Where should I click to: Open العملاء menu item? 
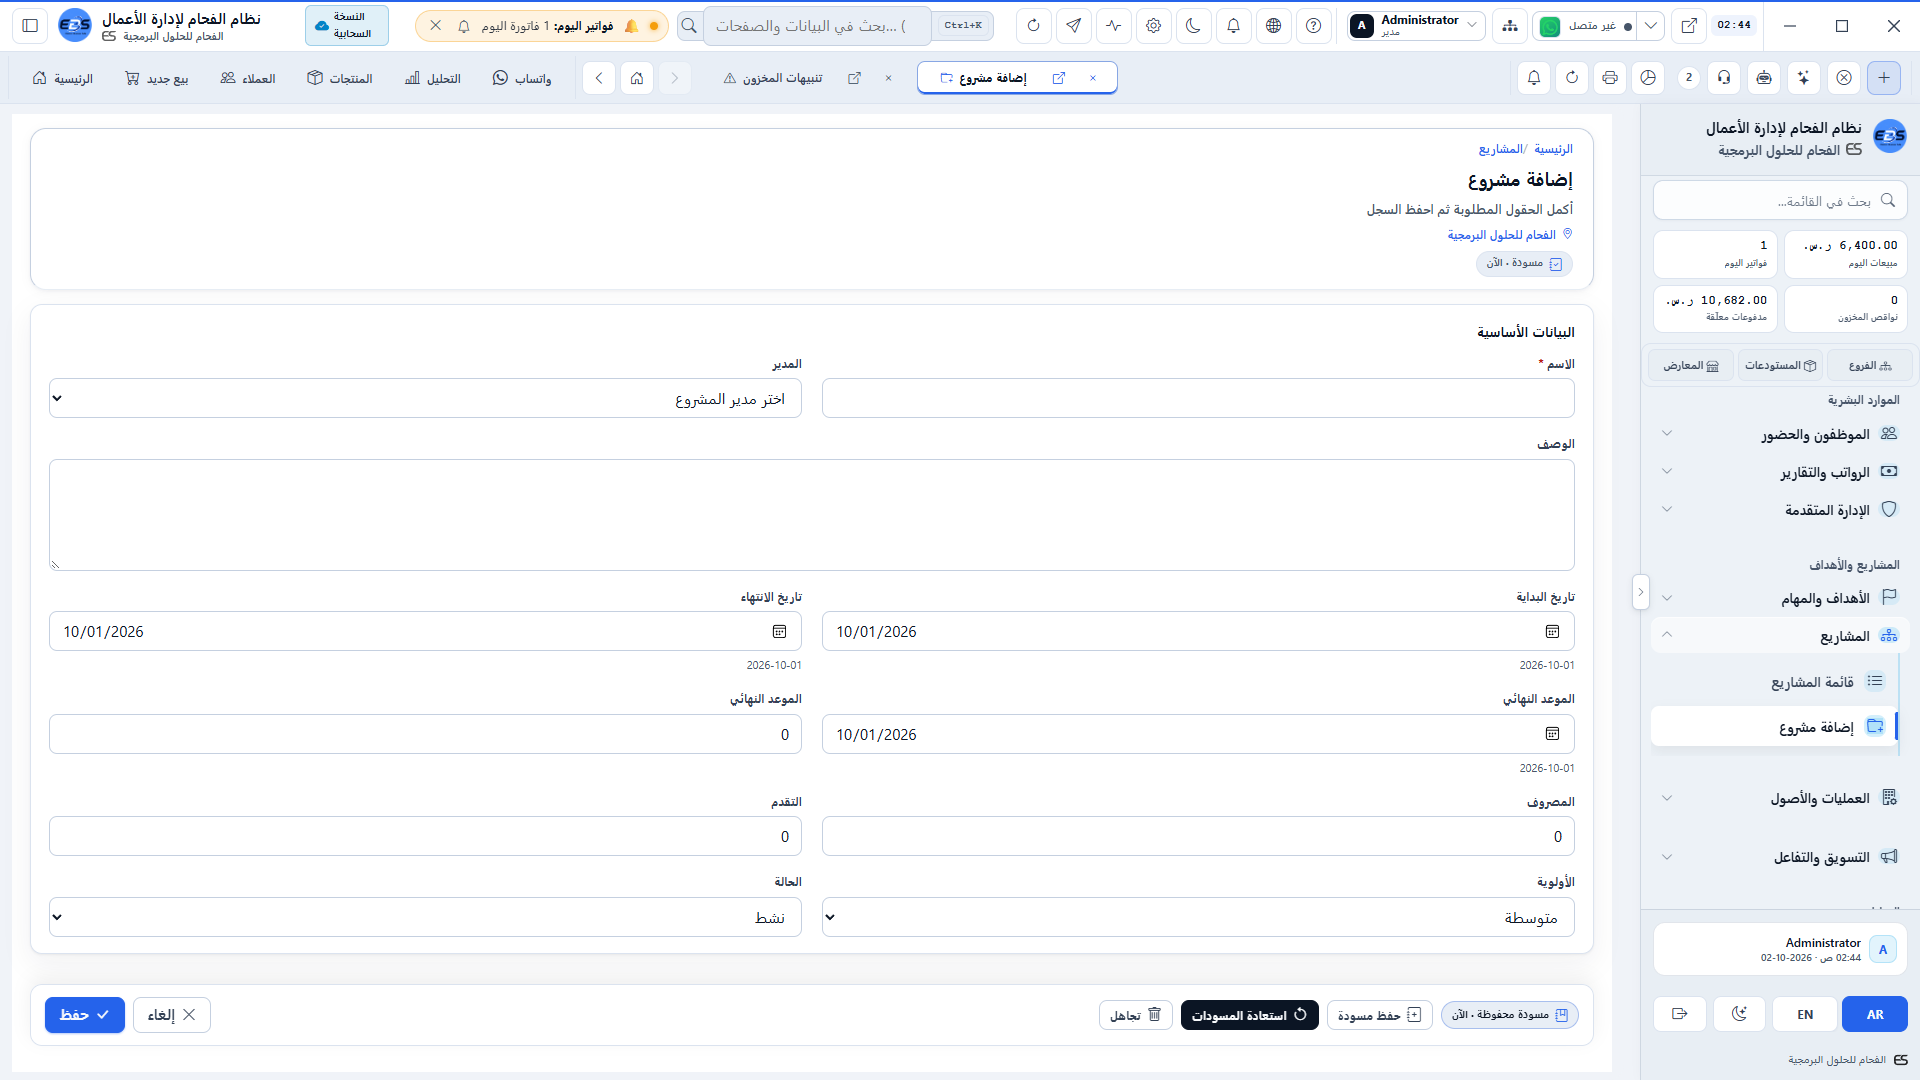point(248,78)
